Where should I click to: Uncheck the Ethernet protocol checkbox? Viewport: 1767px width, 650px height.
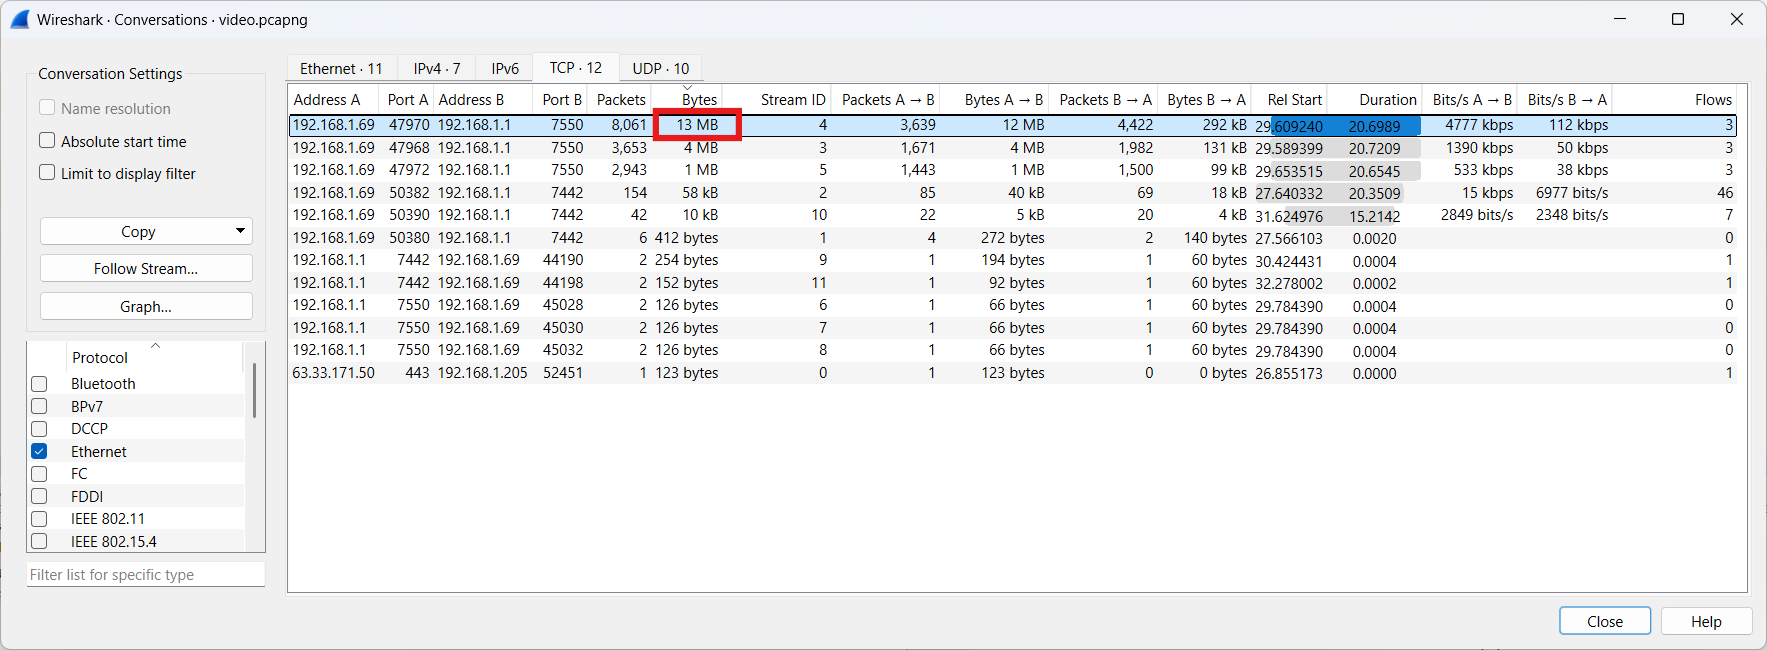39,451
